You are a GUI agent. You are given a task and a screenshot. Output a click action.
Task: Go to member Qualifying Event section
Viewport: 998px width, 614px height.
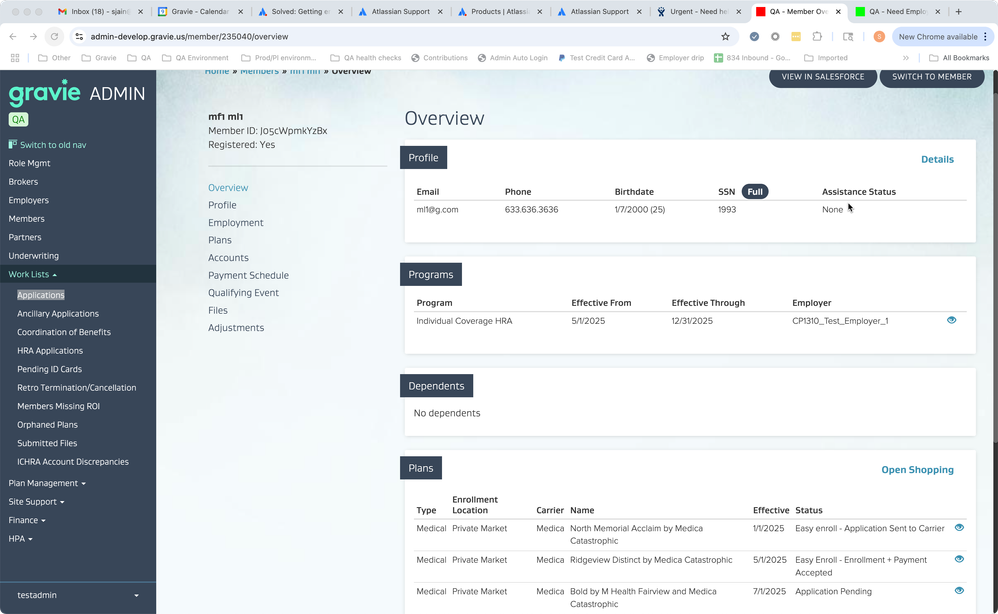(x=243, y=293)
